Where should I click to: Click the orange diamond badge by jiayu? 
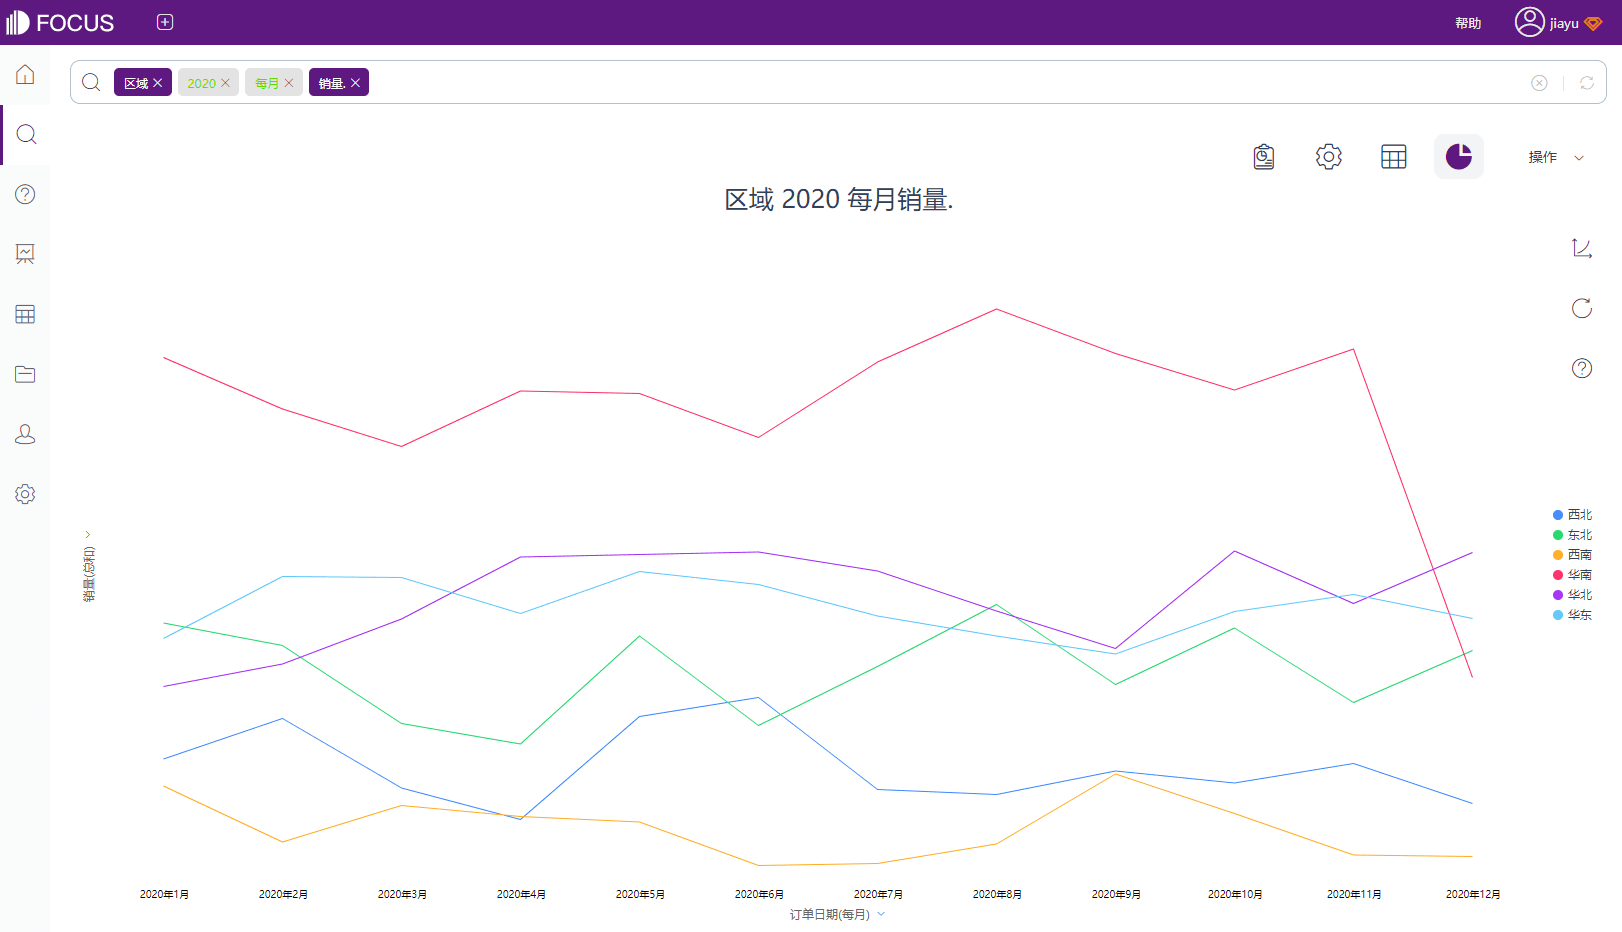click(1593, 23)
